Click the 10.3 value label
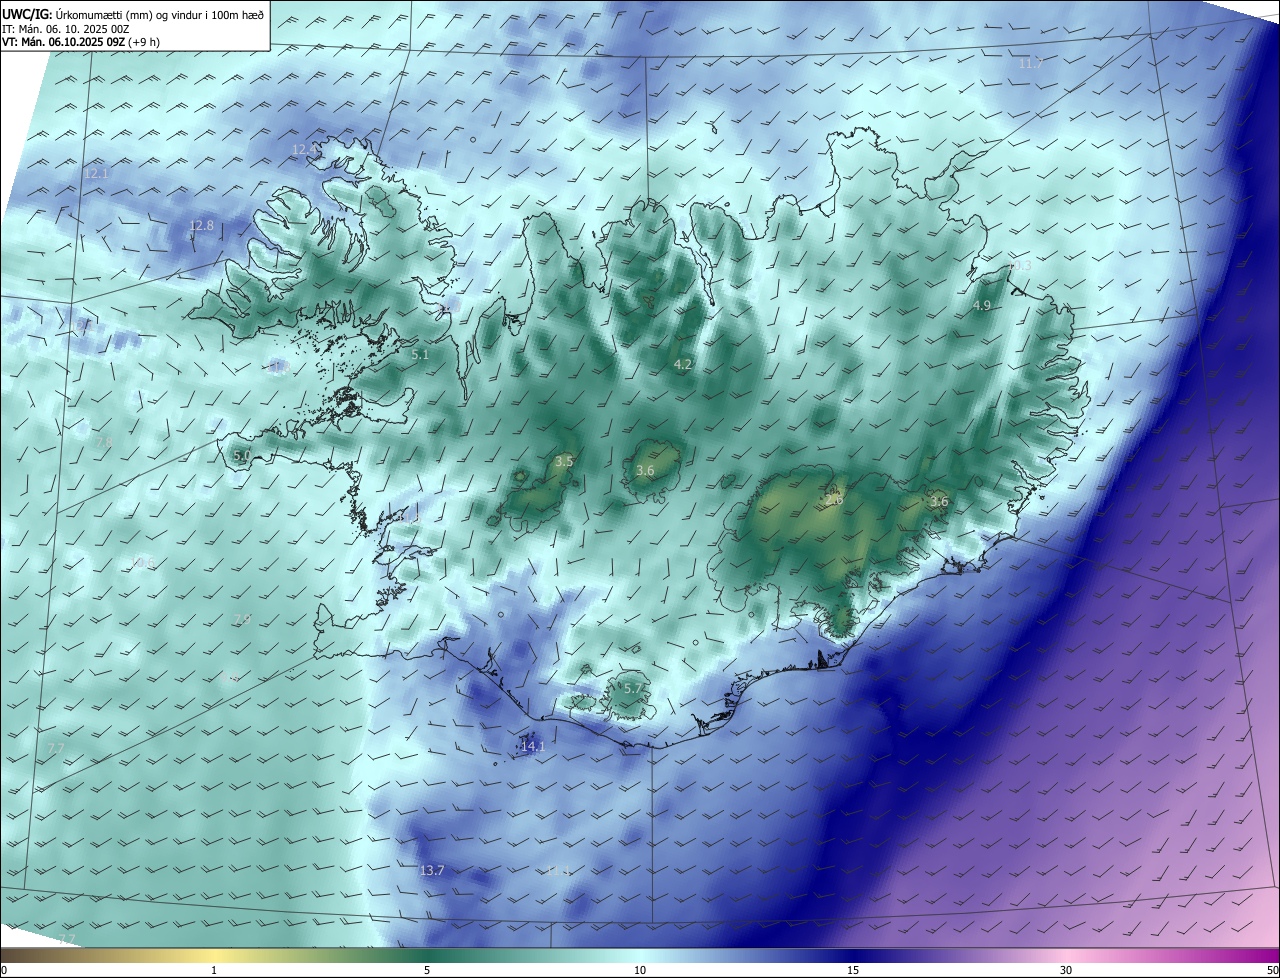This screenshot has height=978, width=1280. click(1020, 267)
